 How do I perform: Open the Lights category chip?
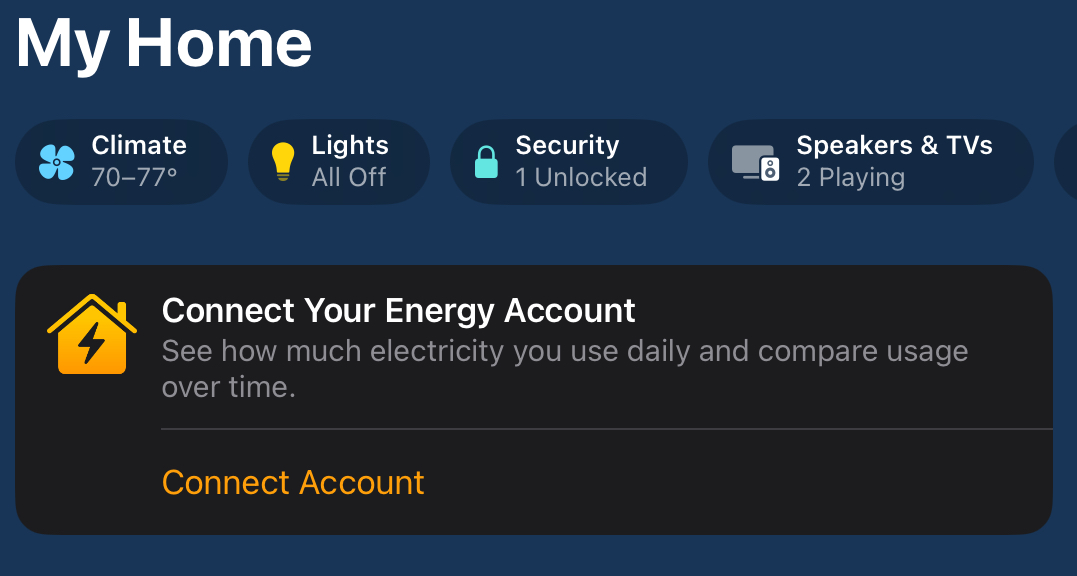339,162
